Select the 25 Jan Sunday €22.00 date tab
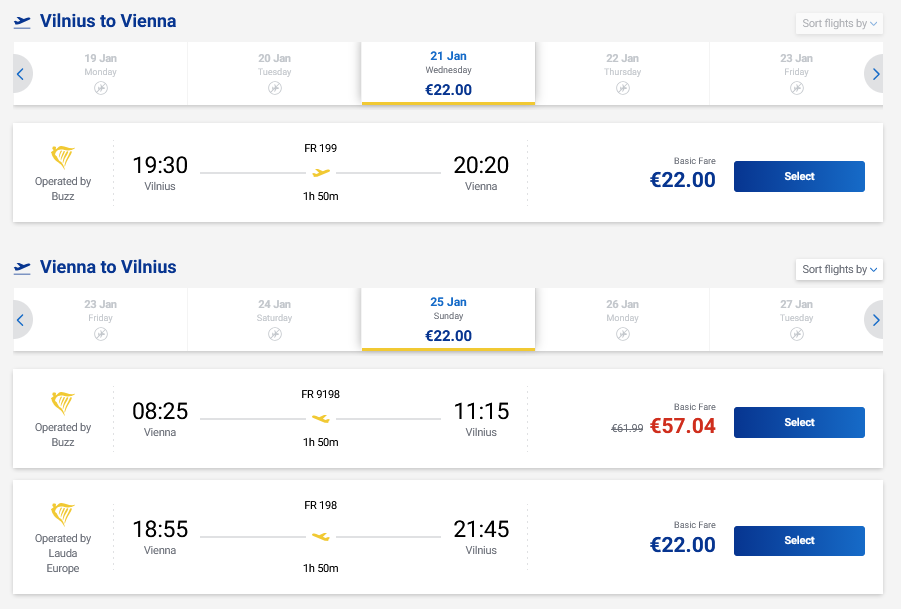The height and width of the screenshot is (609, 901). [x=448, y=319]
